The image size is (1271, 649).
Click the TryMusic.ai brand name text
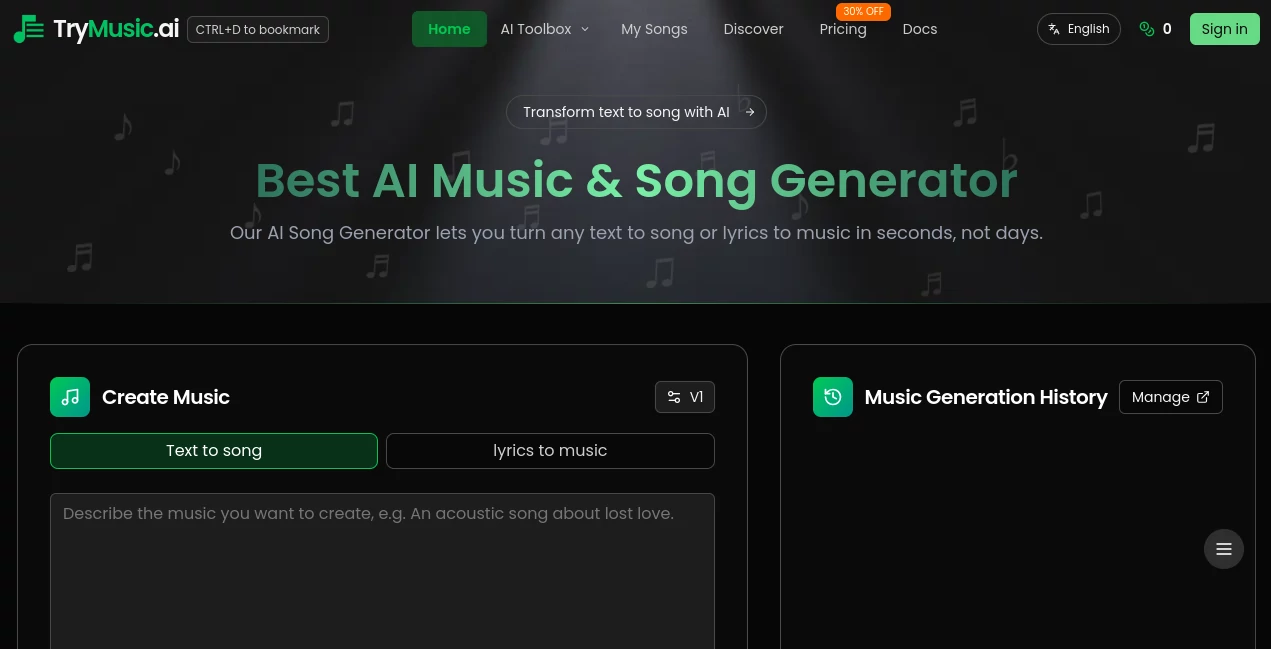pyautogui.click(x=116, y=29)
